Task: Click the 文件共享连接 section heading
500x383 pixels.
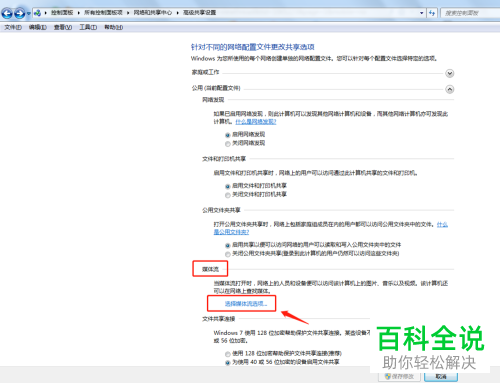Action: (219, 319)
